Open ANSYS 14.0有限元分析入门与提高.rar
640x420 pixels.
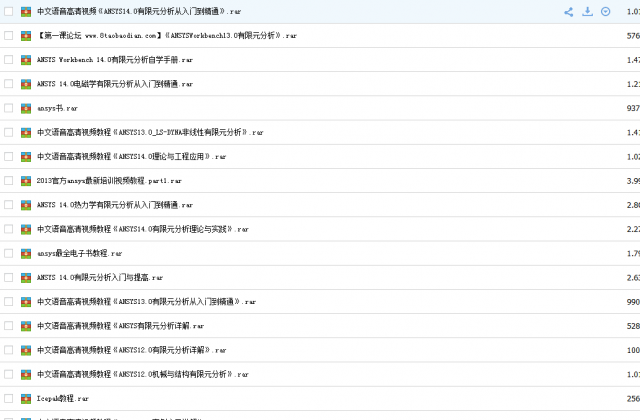pos(100,278)
